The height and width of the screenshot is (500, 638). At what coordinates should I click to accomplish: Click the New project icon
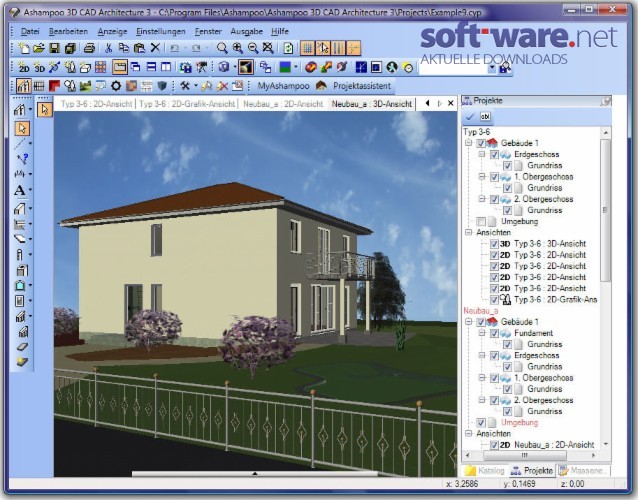click(24, 49)
